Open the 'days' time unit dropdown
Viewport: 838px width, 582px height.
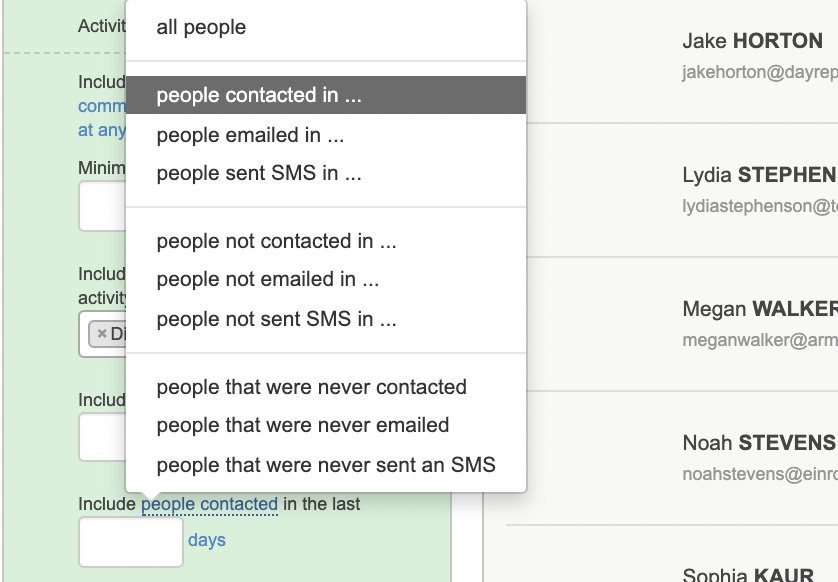tap(207, 541)
